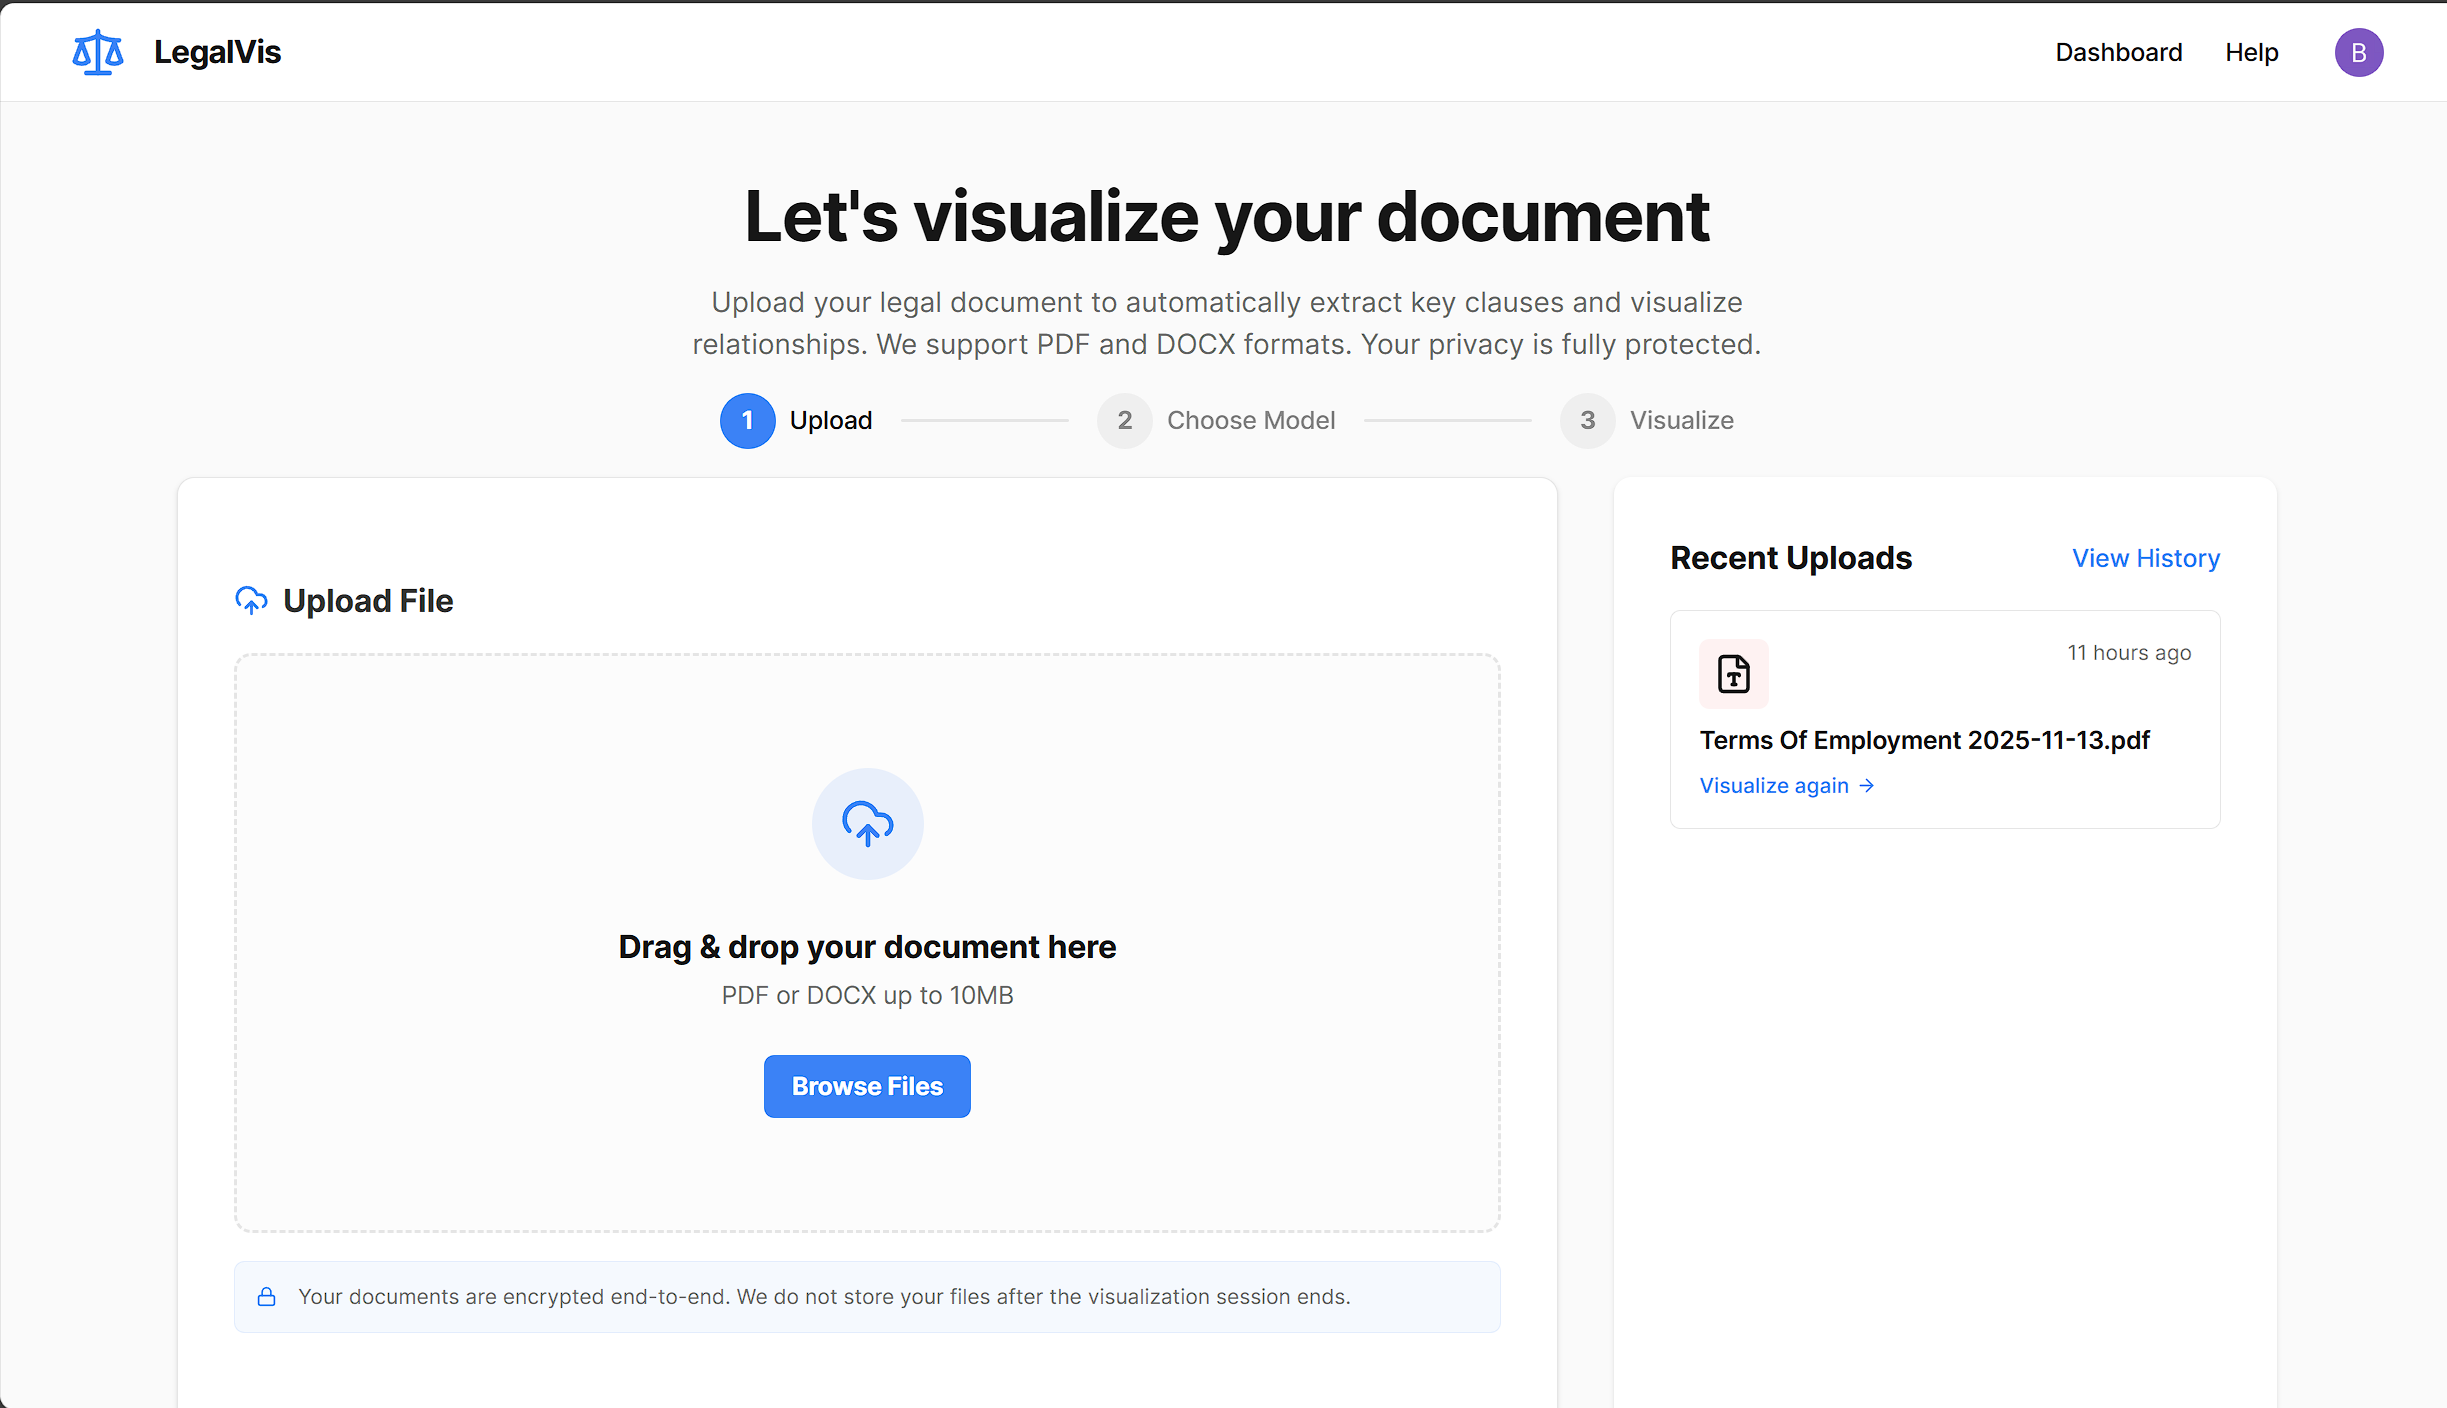Click the Choose Model step label
The image size is (2447, 1408).
(1250, 421)
